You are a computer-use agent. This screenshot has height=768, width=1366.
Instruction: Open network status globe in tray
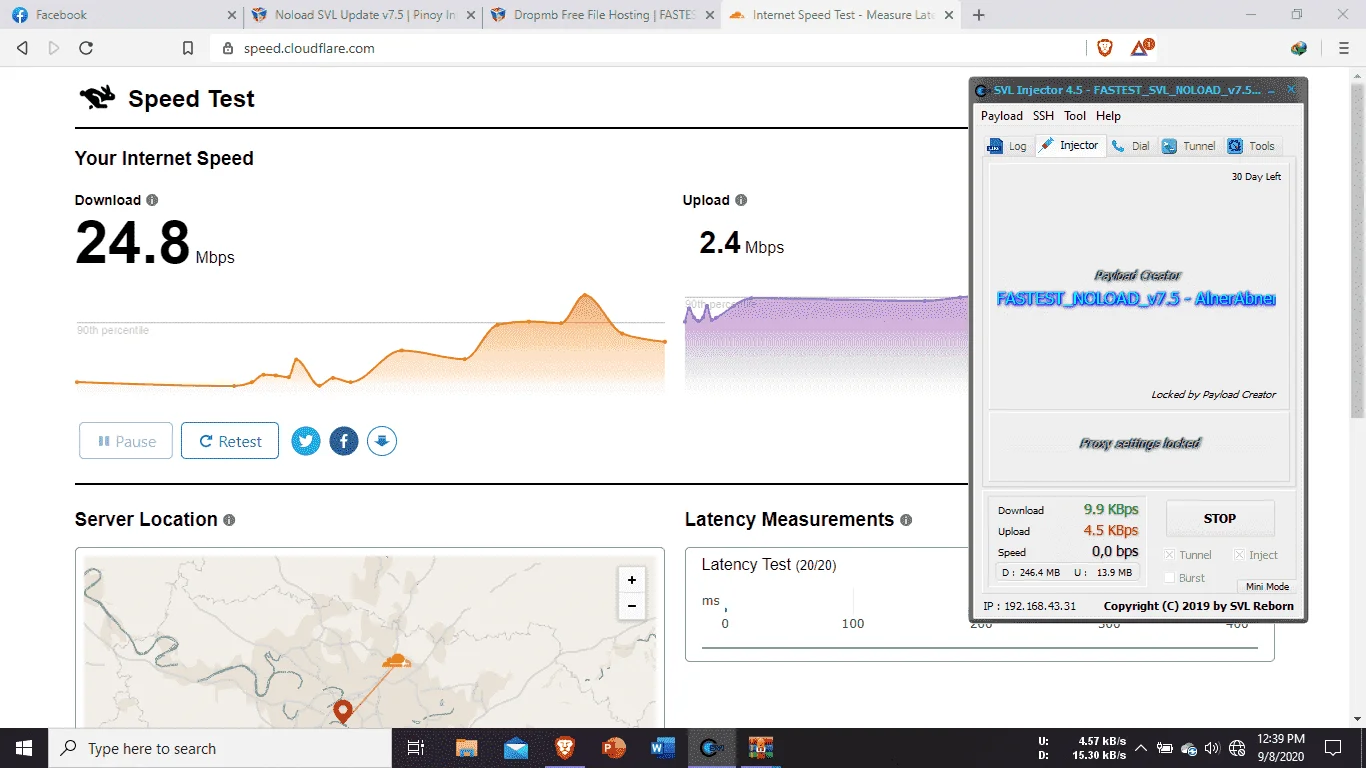(x=1237, y=748)
